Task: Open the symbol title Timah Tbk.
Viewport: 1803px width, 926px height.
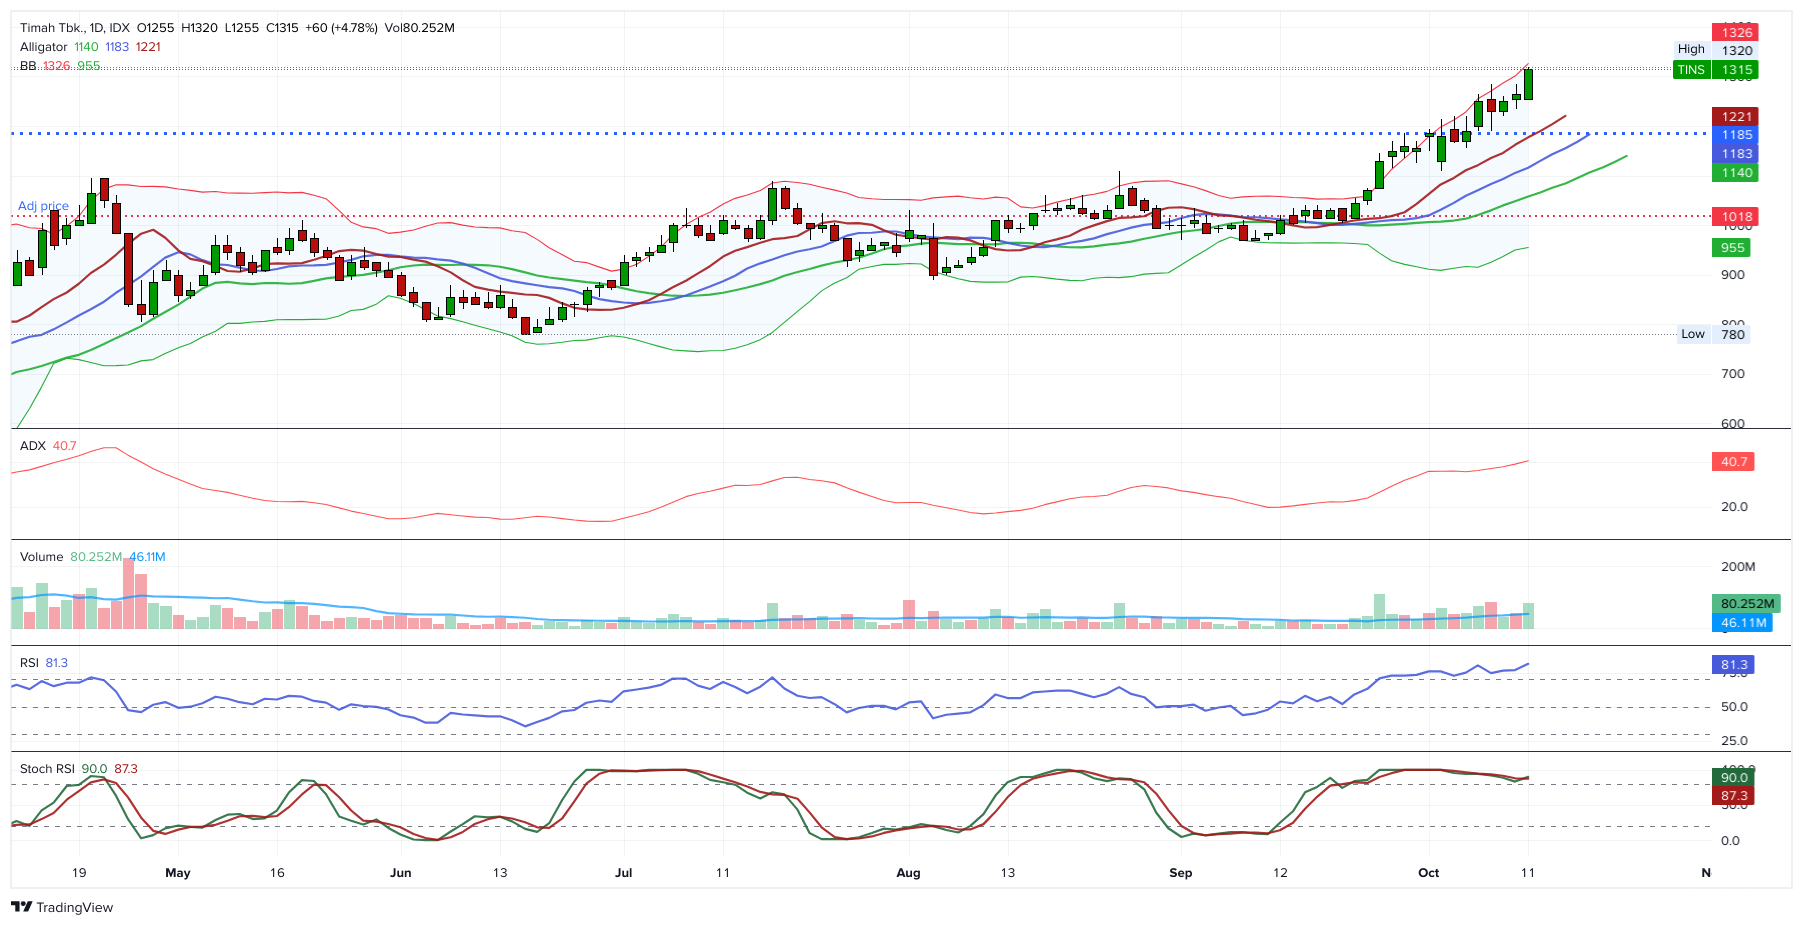Action: click(55, 28)
